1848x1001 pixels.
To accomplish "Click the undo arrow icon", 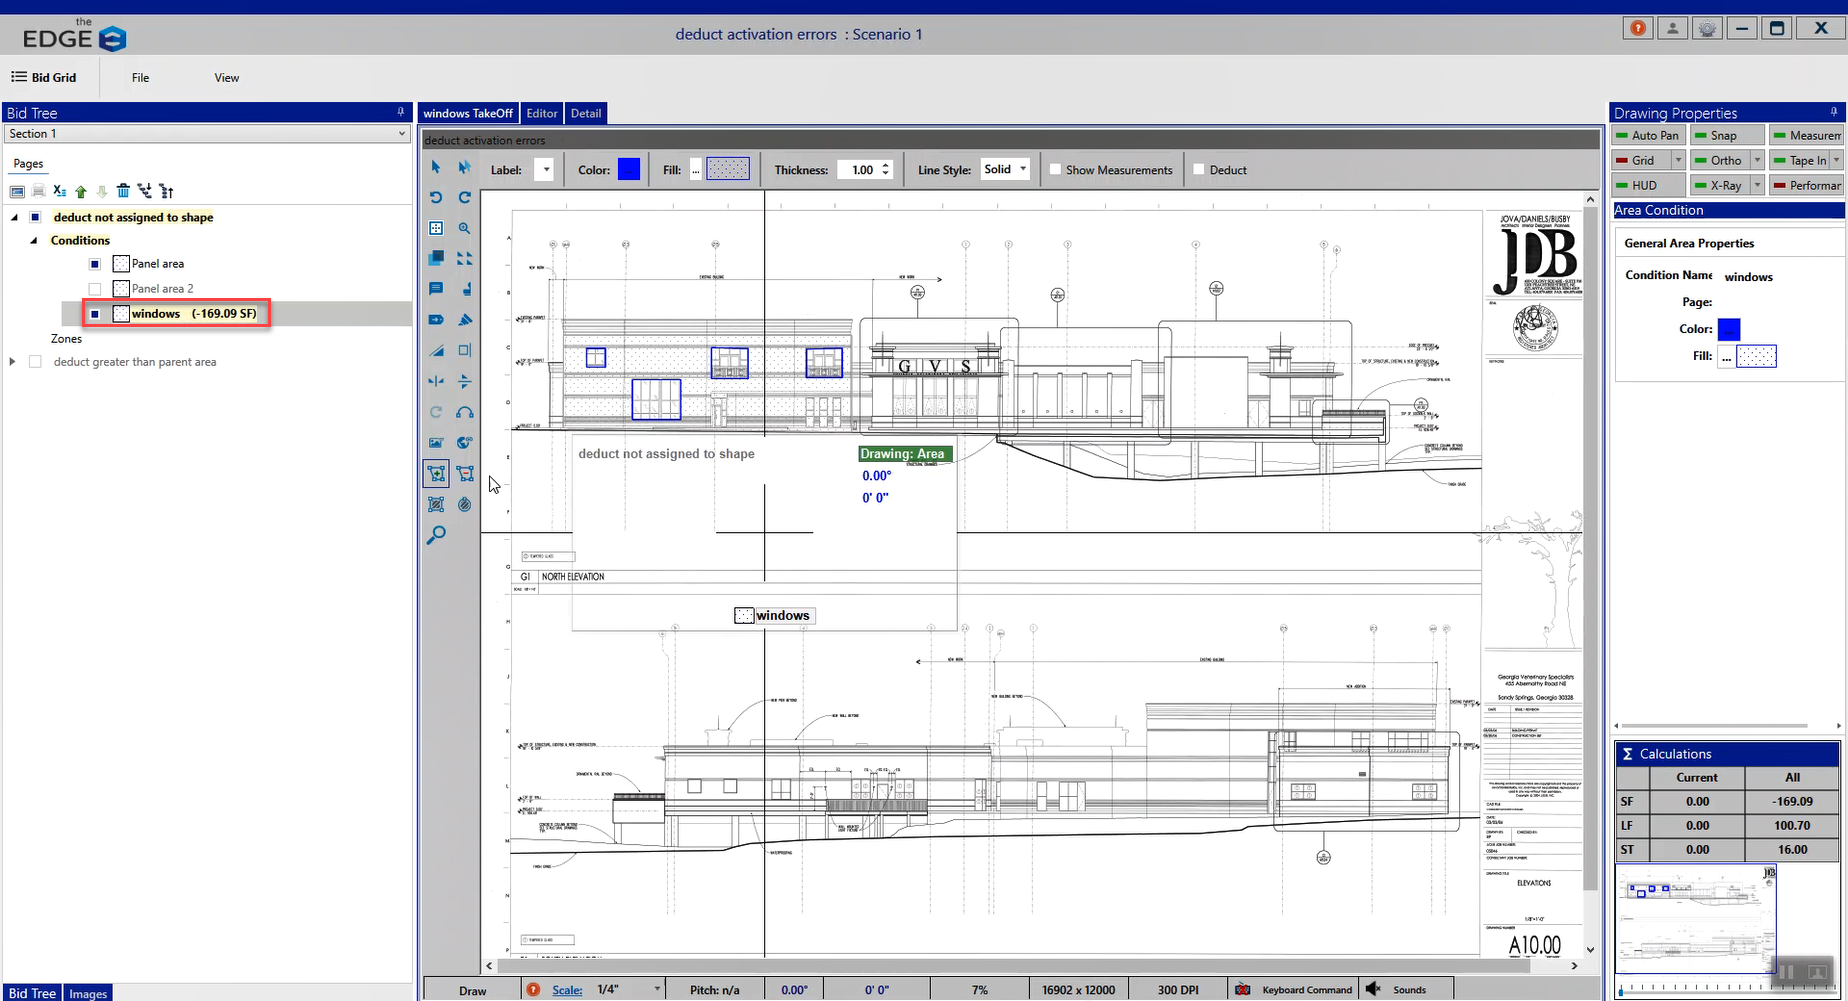I will tap(436, 198).
